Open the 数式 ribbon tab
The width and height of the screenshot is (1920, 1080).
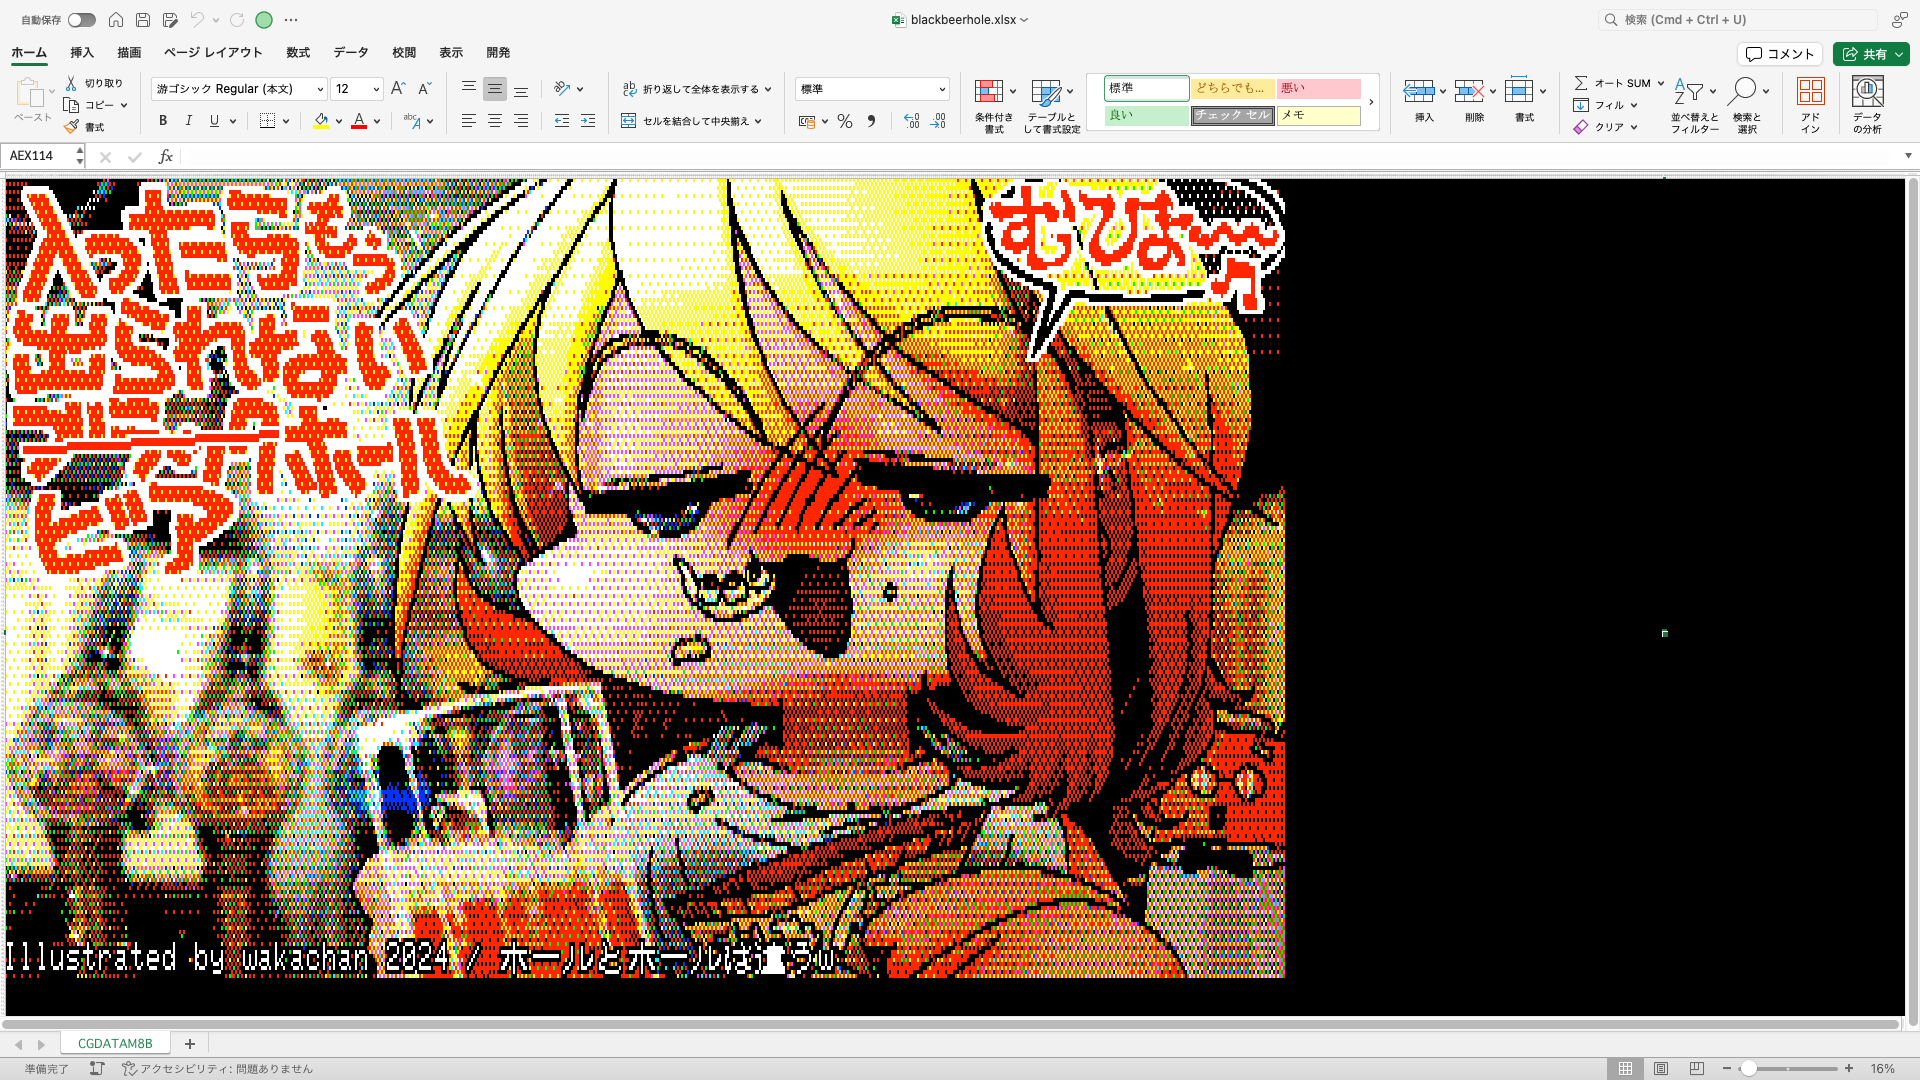coord(298,53)
